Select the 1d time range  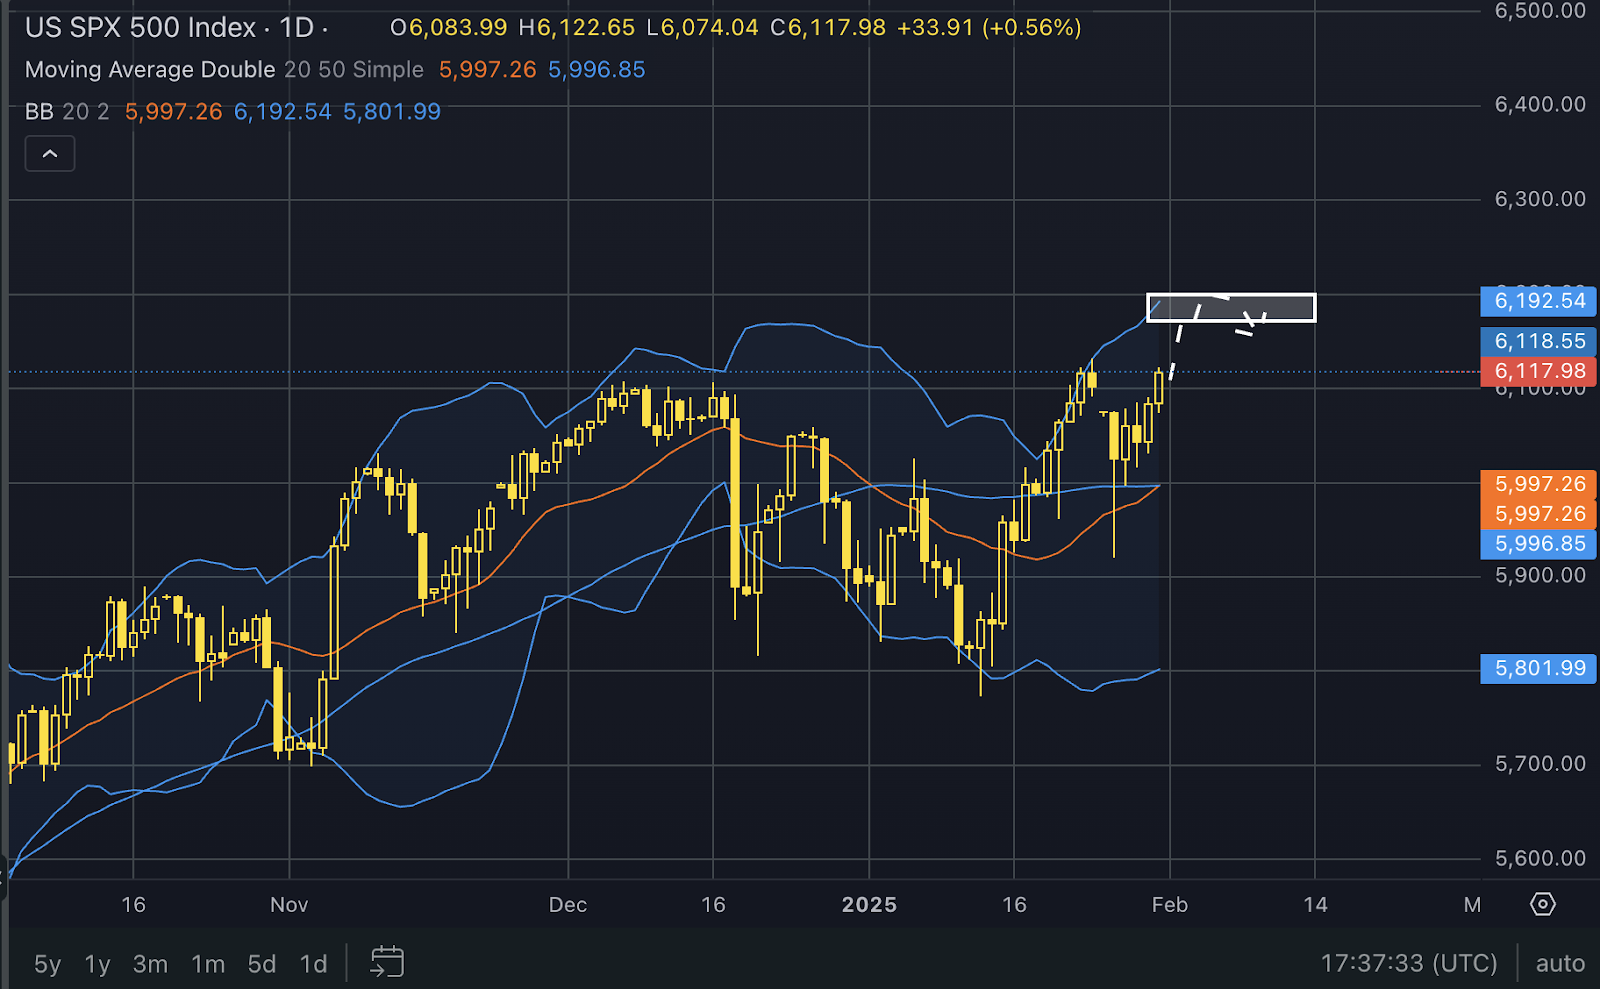314,964
